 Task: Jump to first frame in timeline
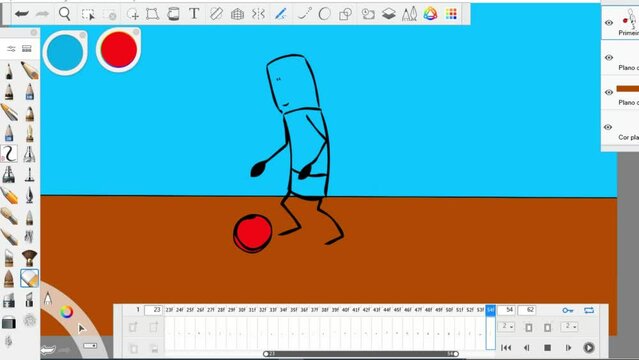coord(506,347)
